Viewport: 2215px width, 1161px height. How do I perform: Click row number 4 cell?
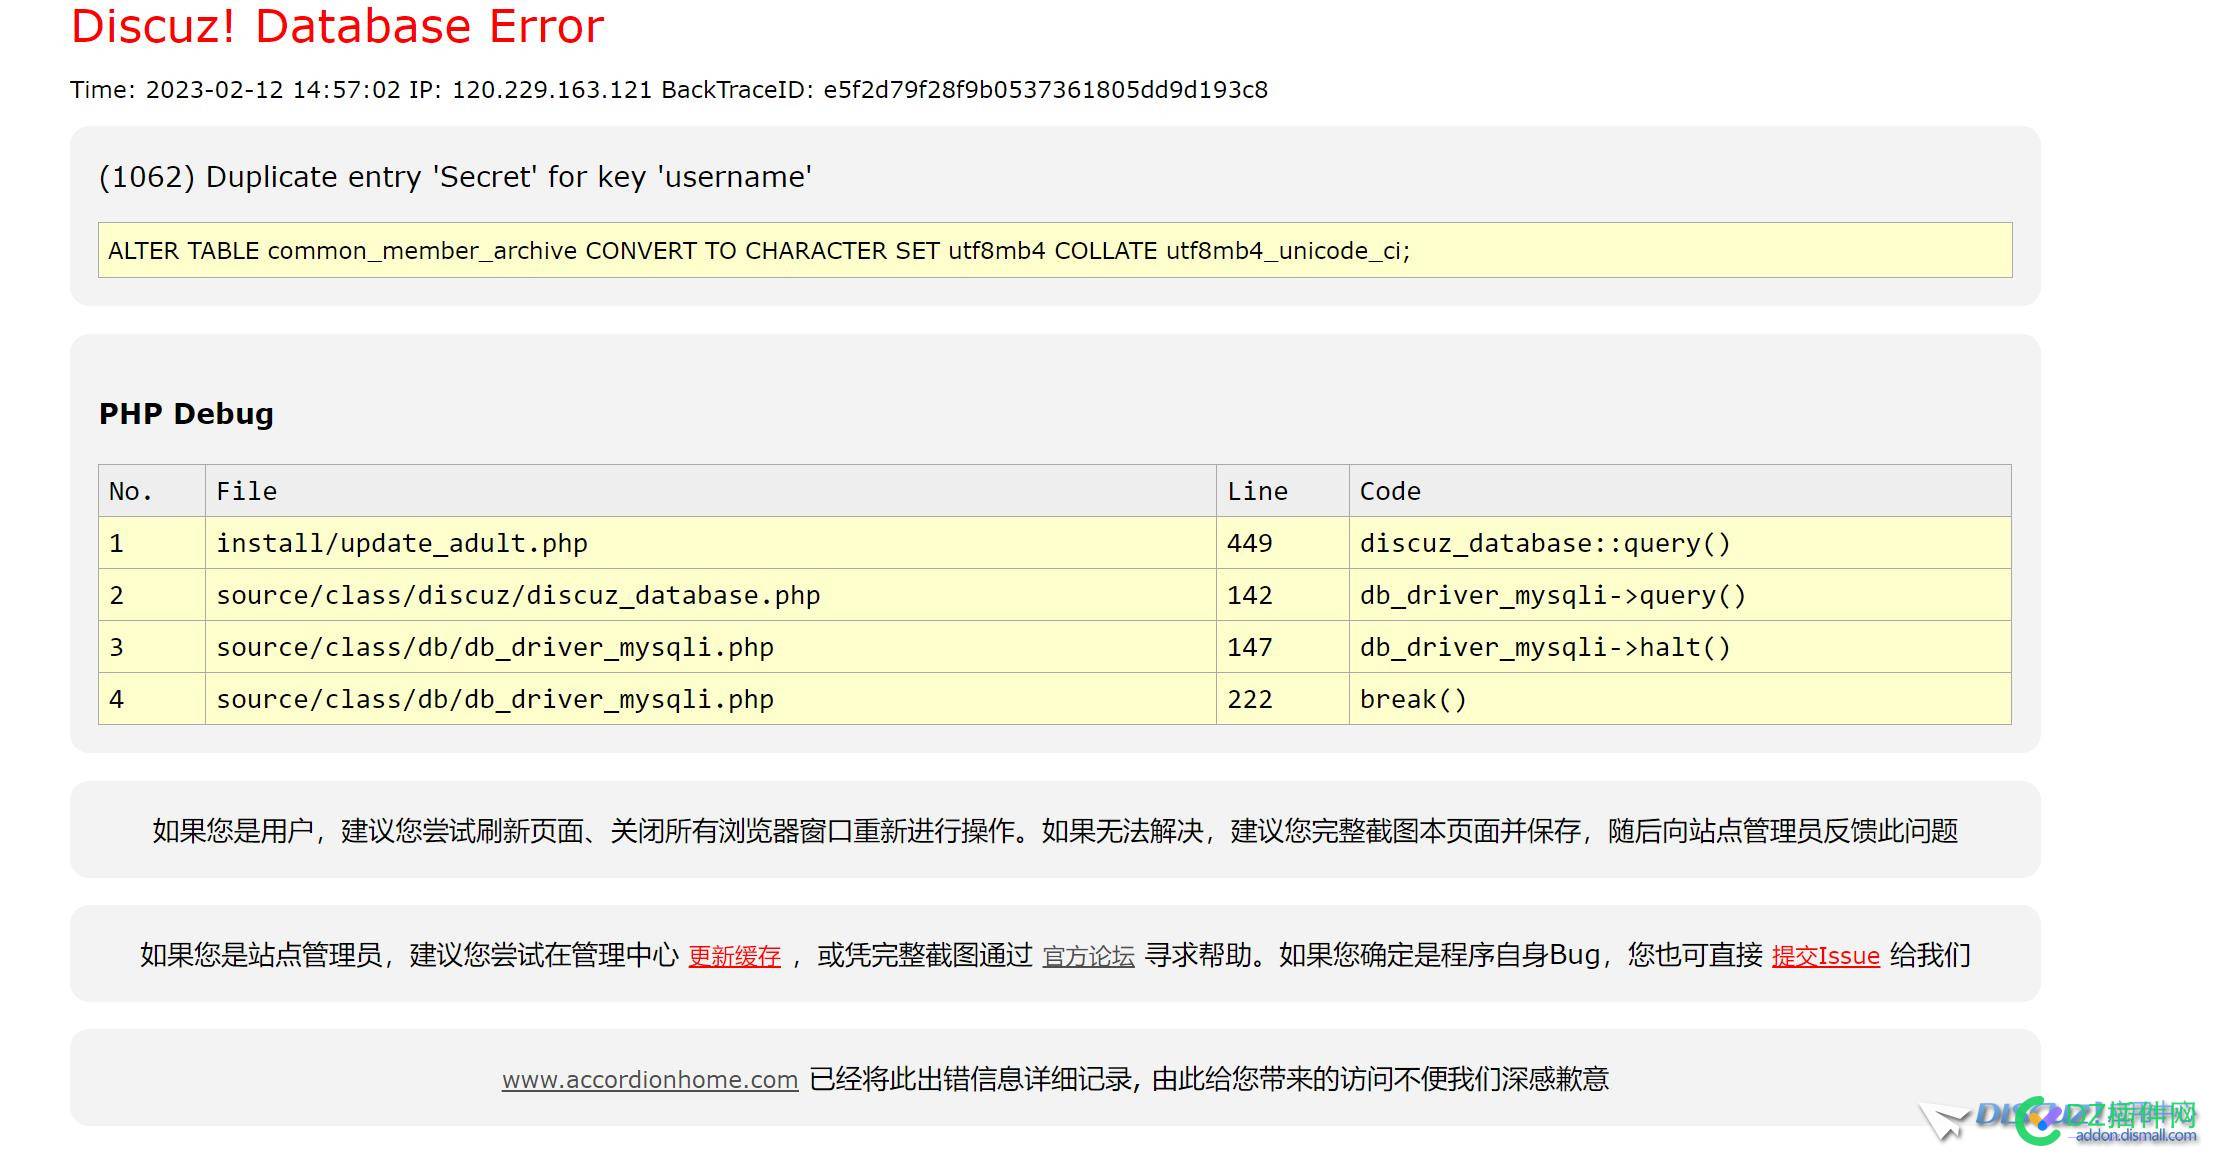tap(152, 699)
